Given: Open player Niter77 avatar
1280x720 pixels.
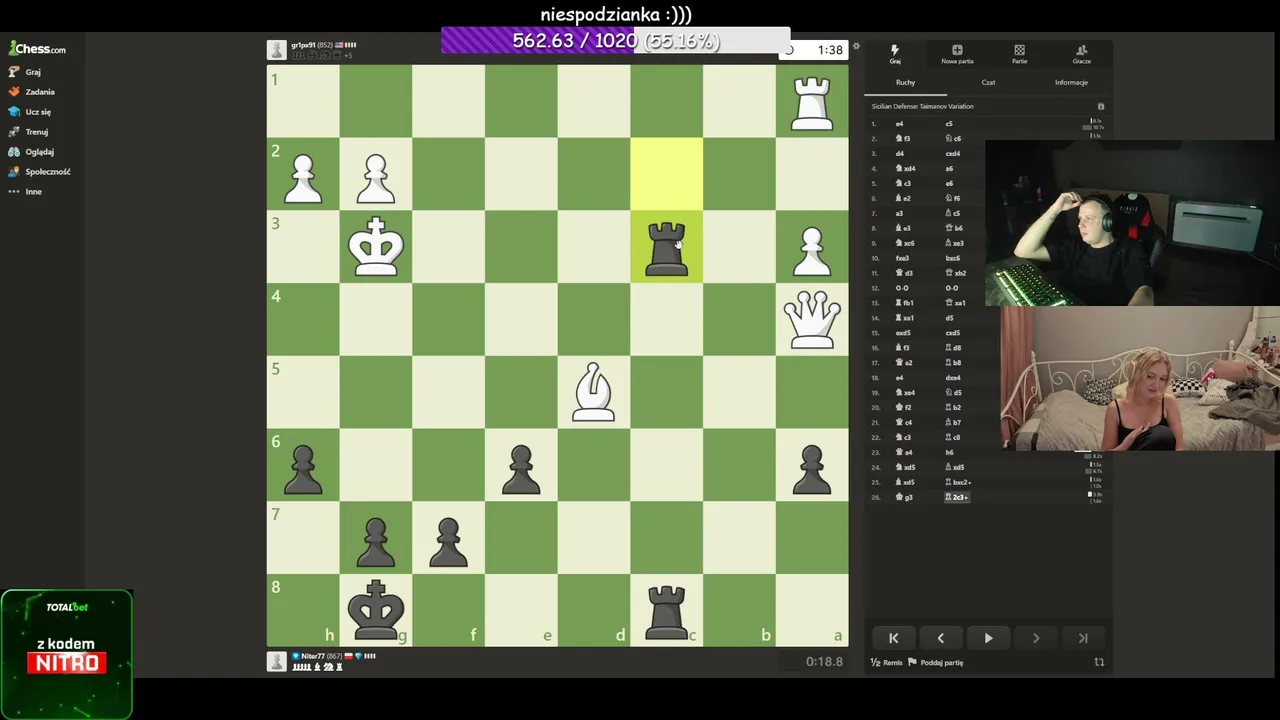Looking at the screenshot, I should click(277, 661).
